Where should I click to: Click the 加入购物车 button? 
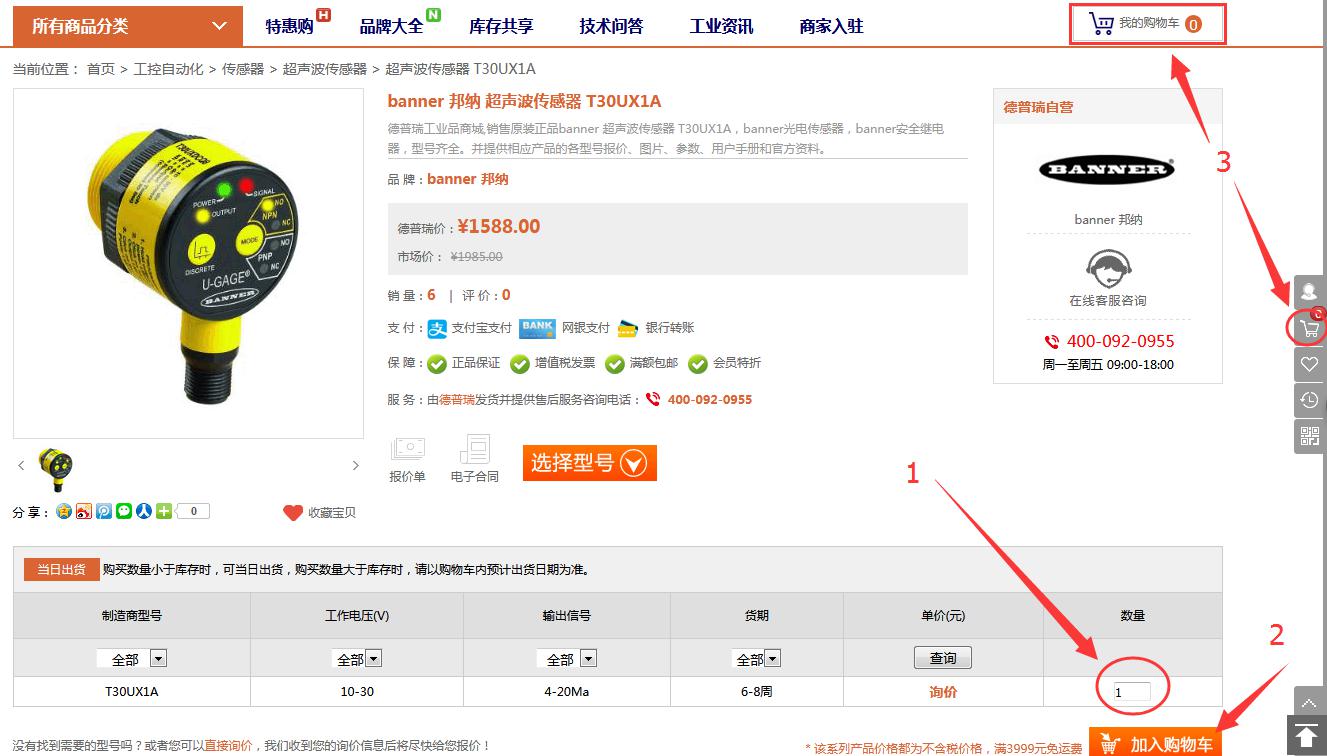click(1155, 744)
